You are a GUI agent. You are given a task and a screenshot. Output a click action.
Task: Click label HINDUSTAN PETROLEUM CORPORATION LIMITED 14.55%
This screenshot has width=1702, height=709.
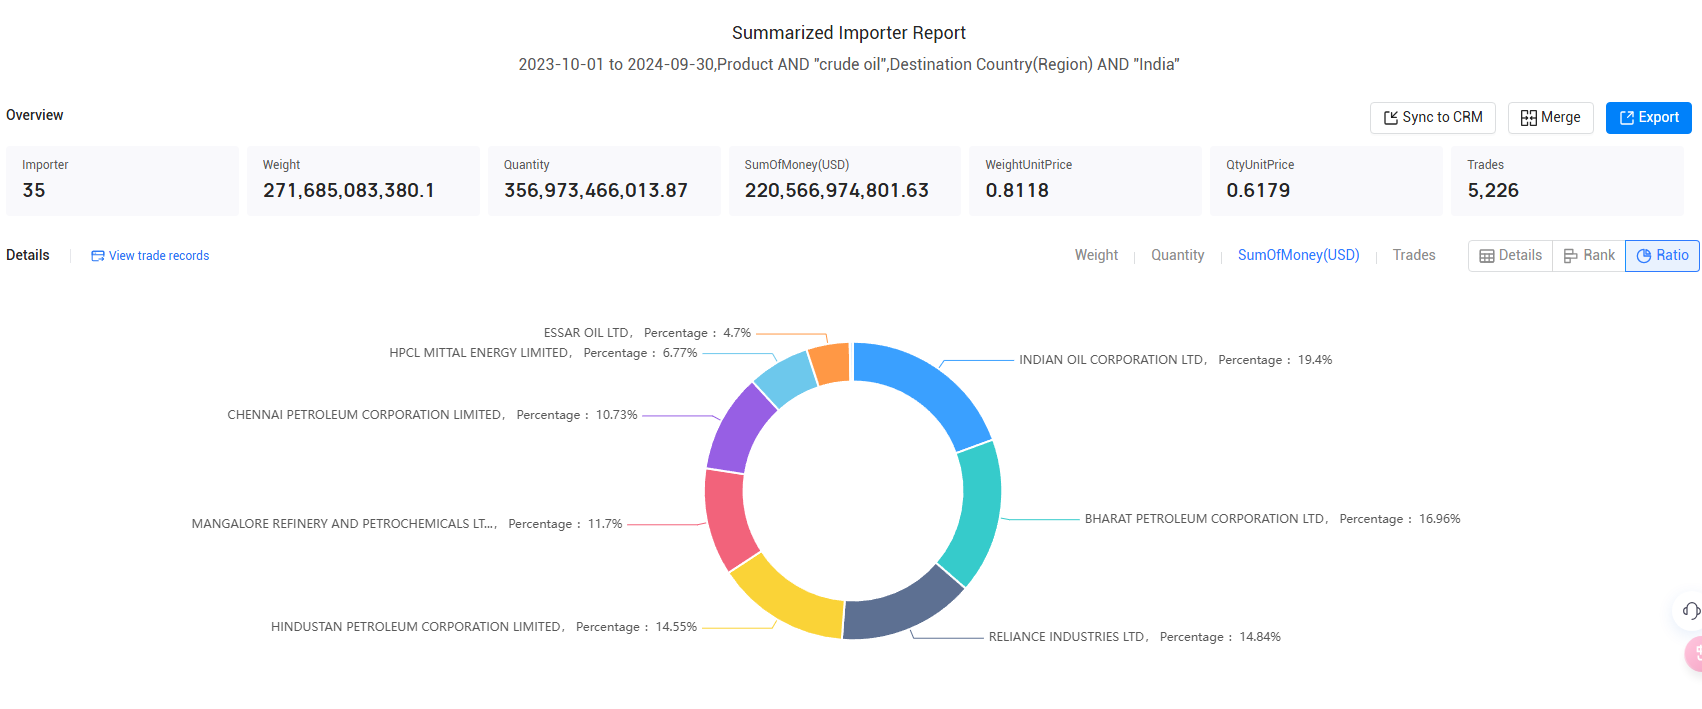[484, 627]
